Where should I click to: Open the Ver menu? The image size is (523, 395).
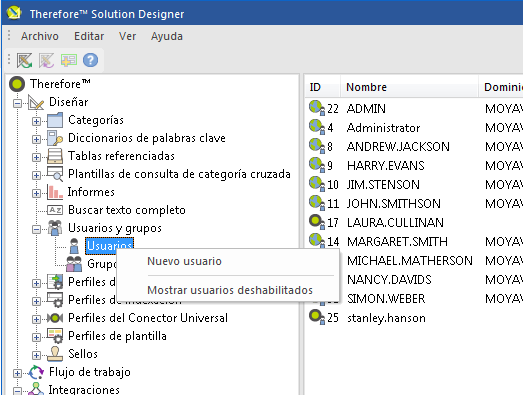click(x=127, y=36)
